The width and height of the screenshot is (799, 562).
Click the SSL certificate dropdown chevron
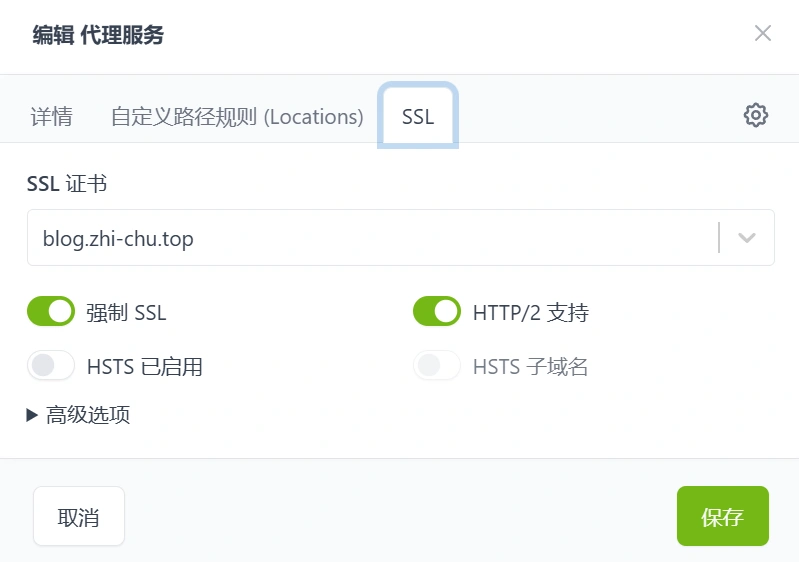[746, 238]
